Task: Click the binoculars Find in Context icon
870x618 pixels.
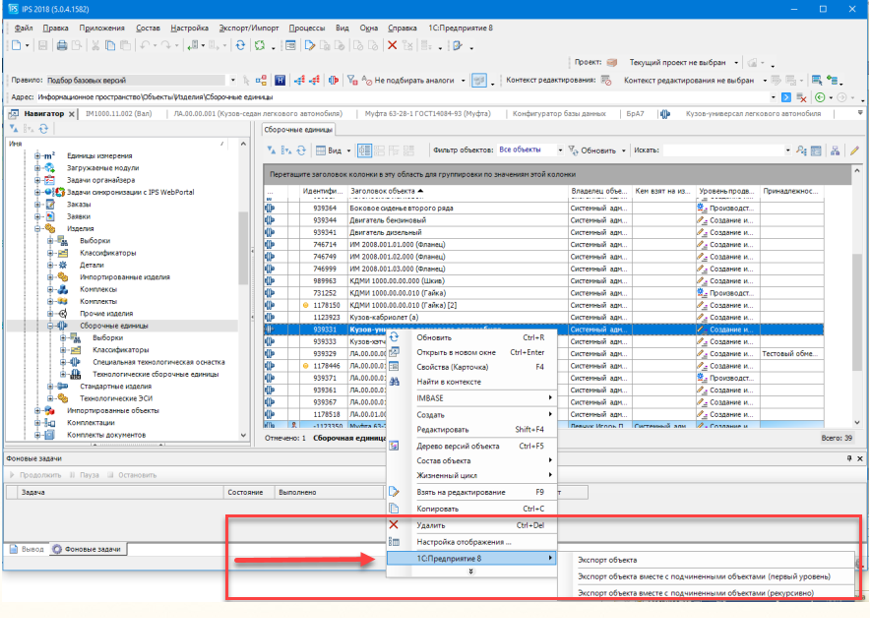Action: pyautogui.click(x=394, y=382)
